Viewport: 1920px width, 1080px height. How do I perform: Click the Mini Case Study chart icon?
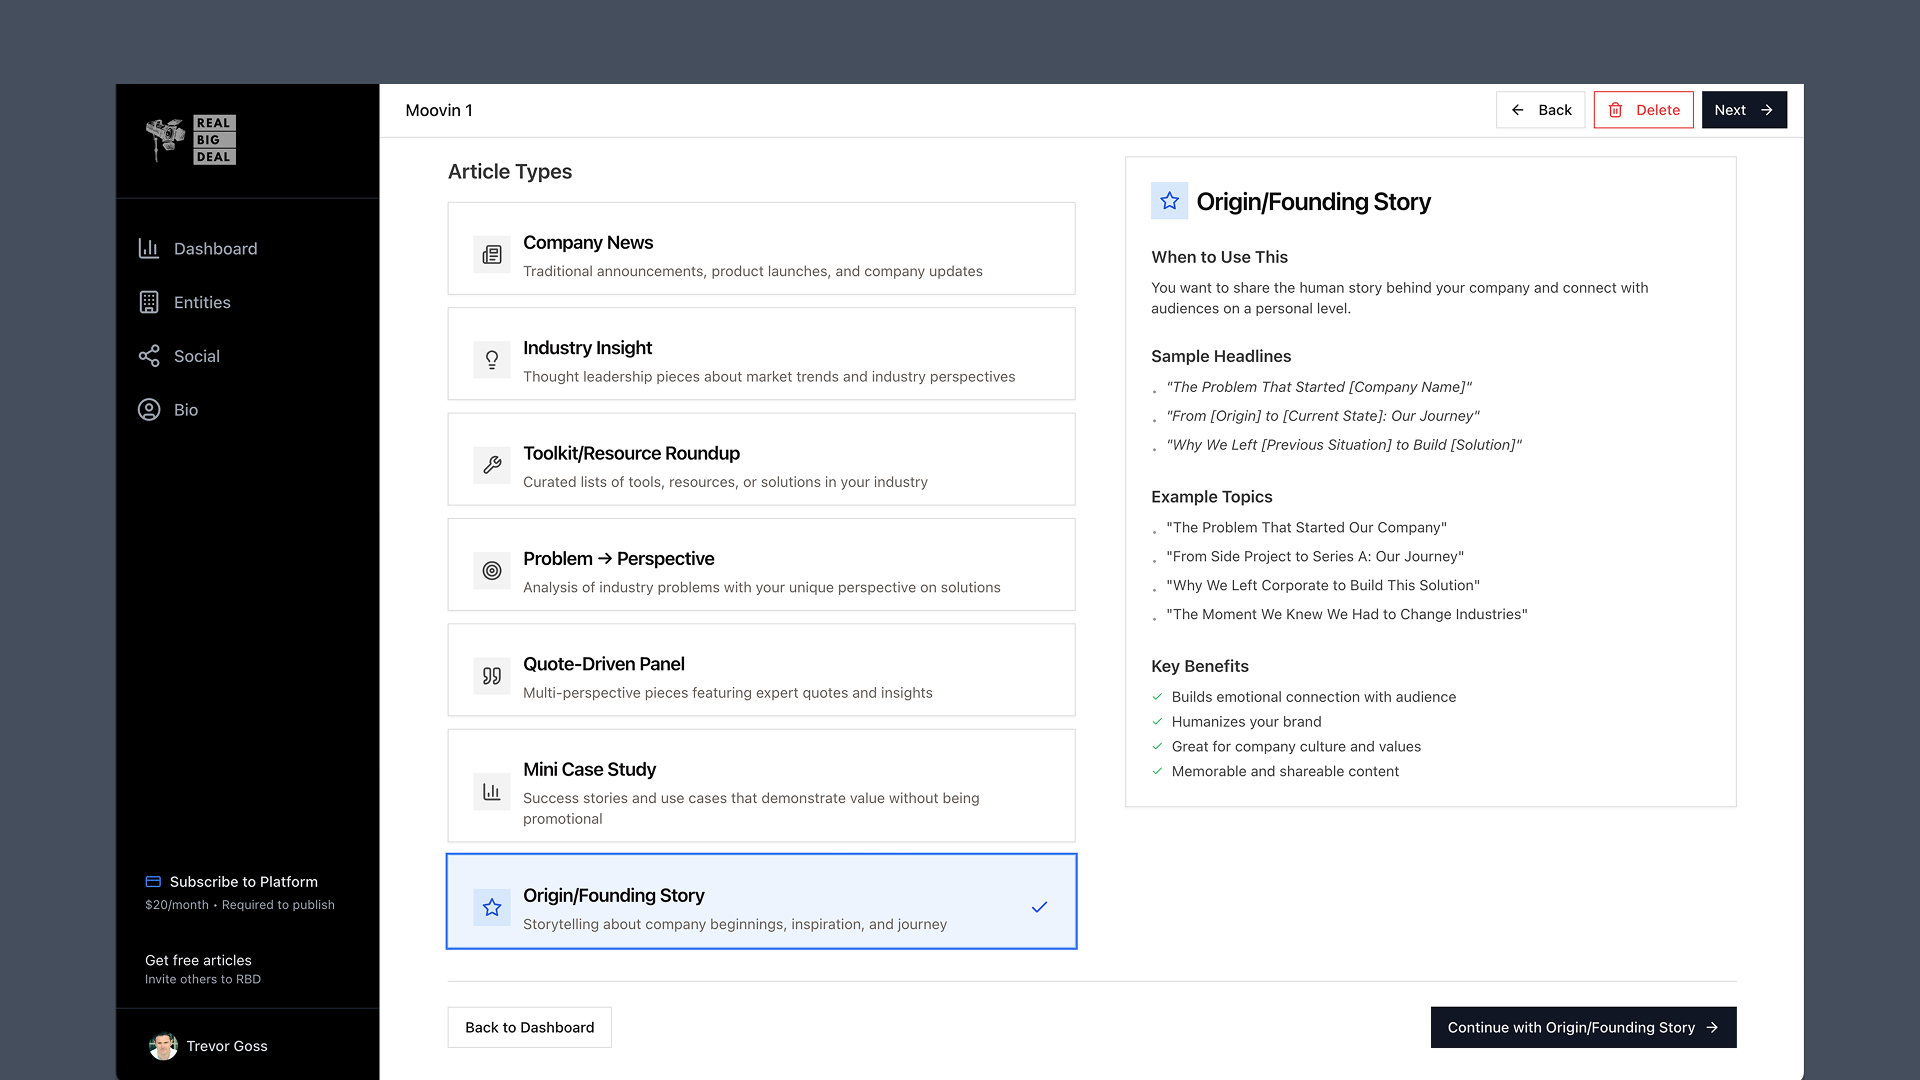[491, 791]
